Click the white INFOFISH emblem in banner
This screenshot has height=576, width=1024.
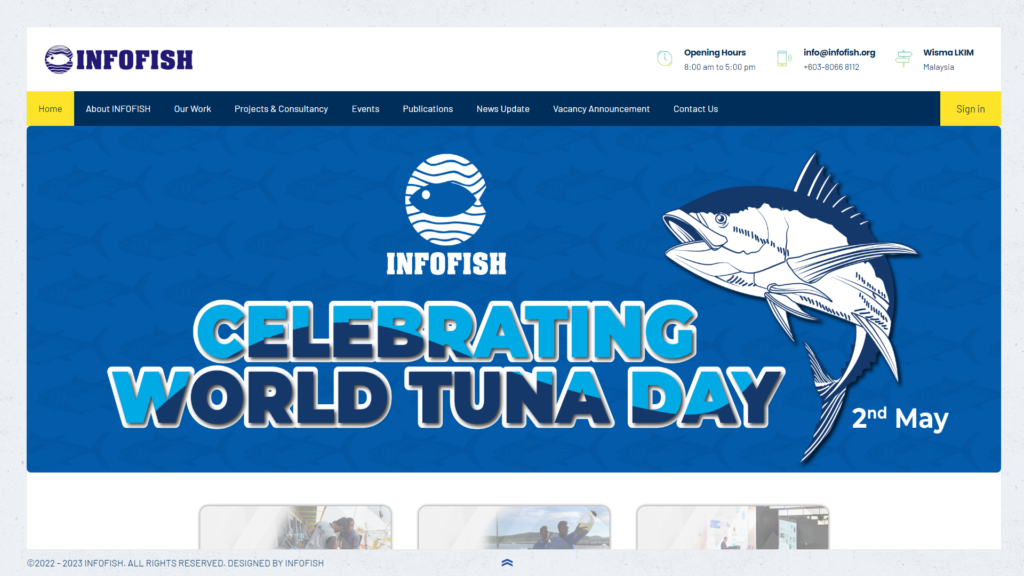pos(446,214)
